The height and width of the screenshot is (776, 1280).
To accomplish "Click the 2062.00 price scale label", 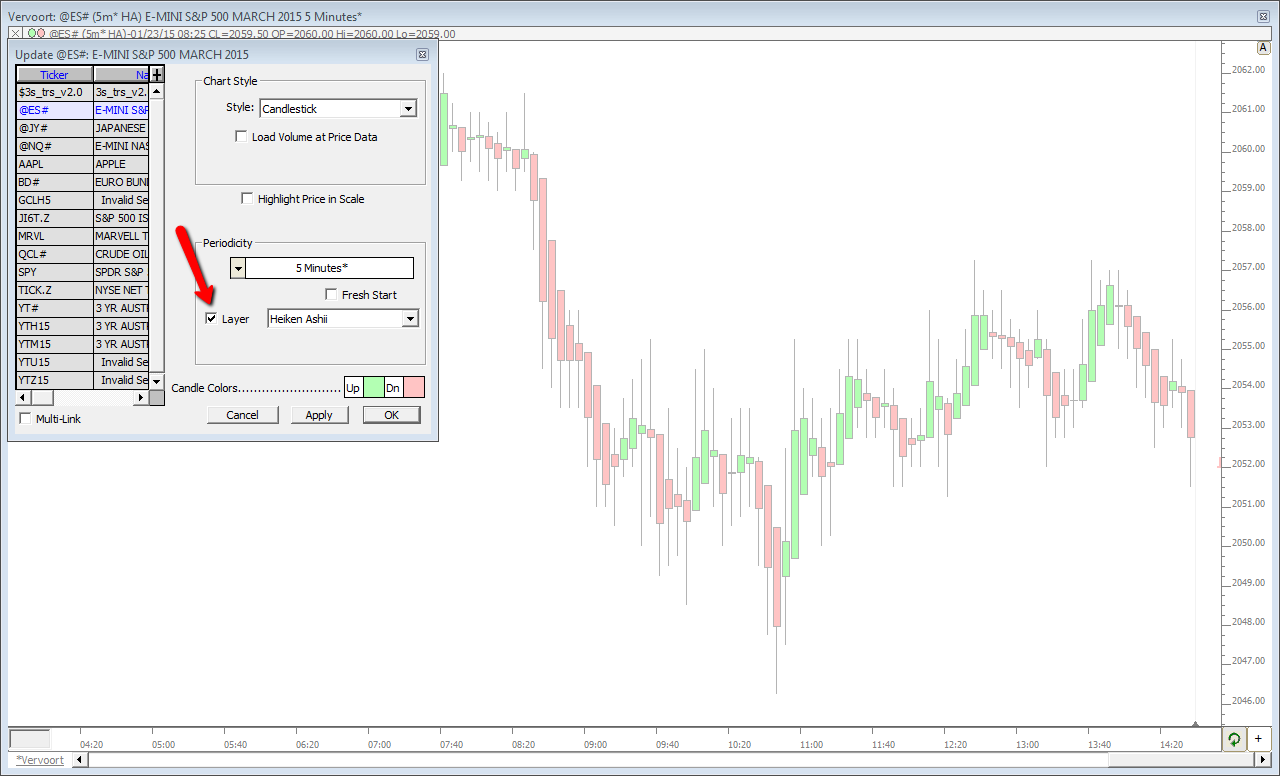I will click(x=1249, y=69).
